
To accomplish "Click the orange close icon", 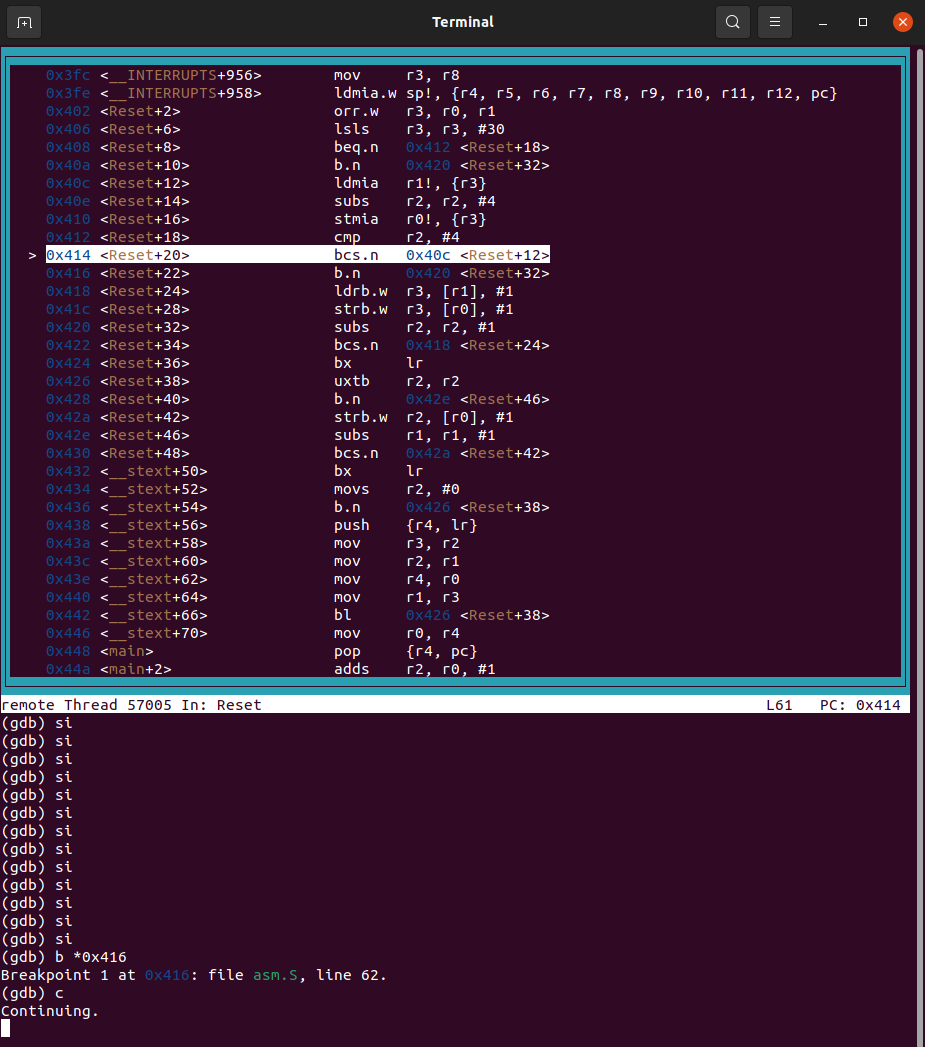I will pos(902,21).
